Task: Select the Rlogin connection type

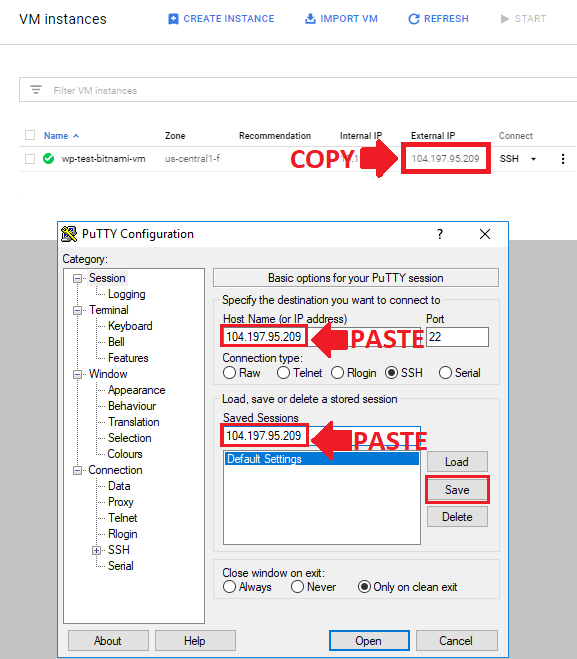Action: [x=337, y=373]
